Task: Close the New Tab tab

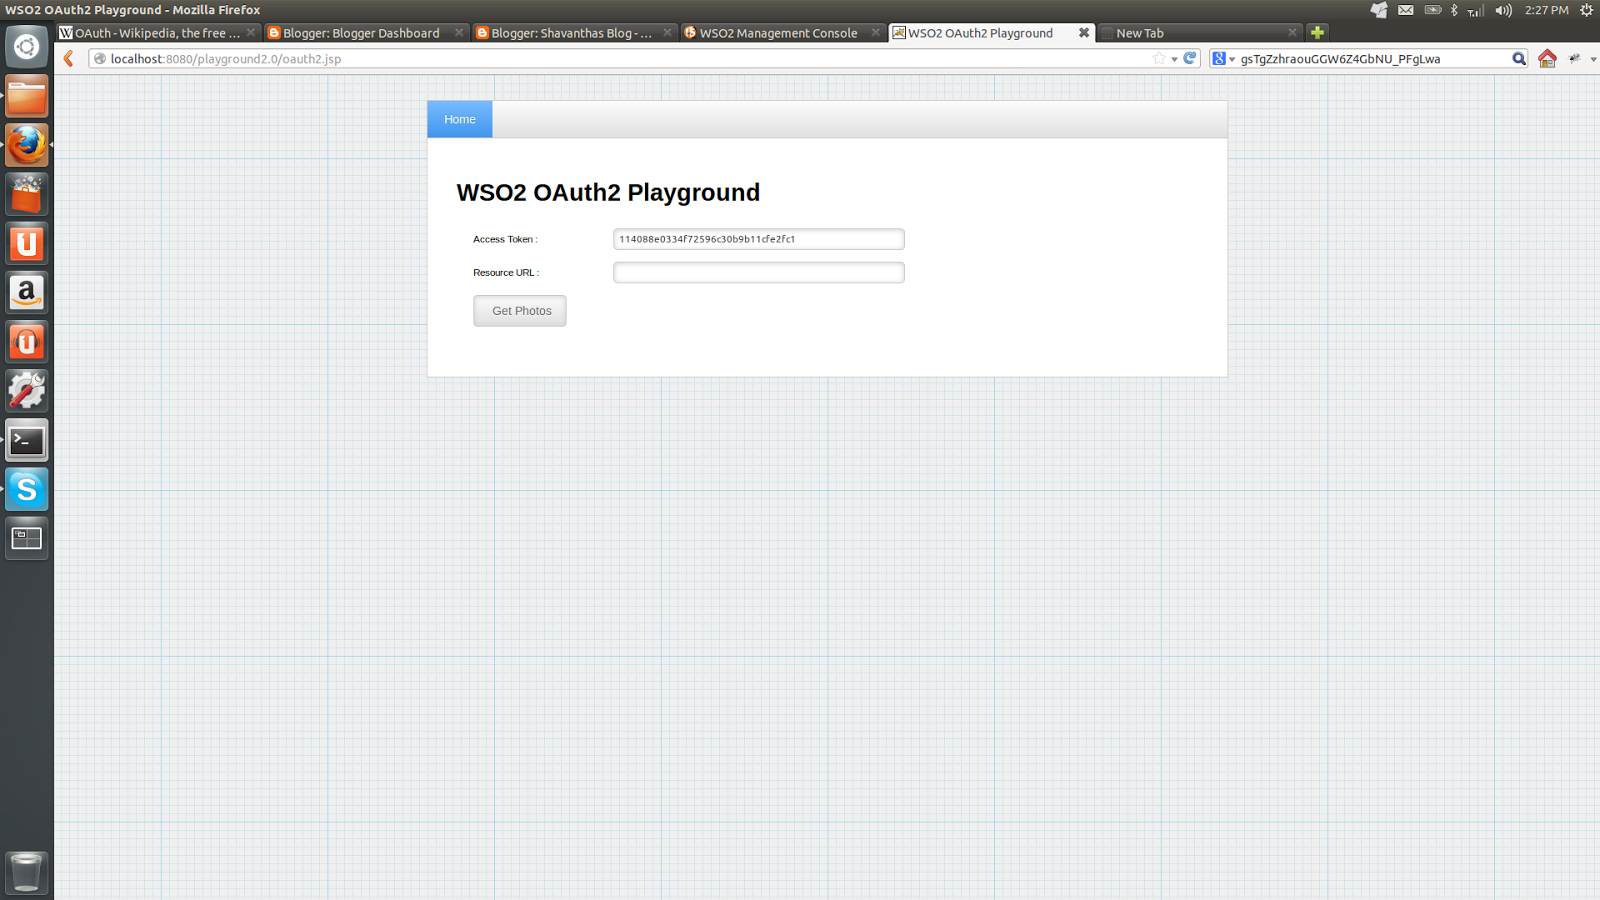Action: [x=1292, y=33]
